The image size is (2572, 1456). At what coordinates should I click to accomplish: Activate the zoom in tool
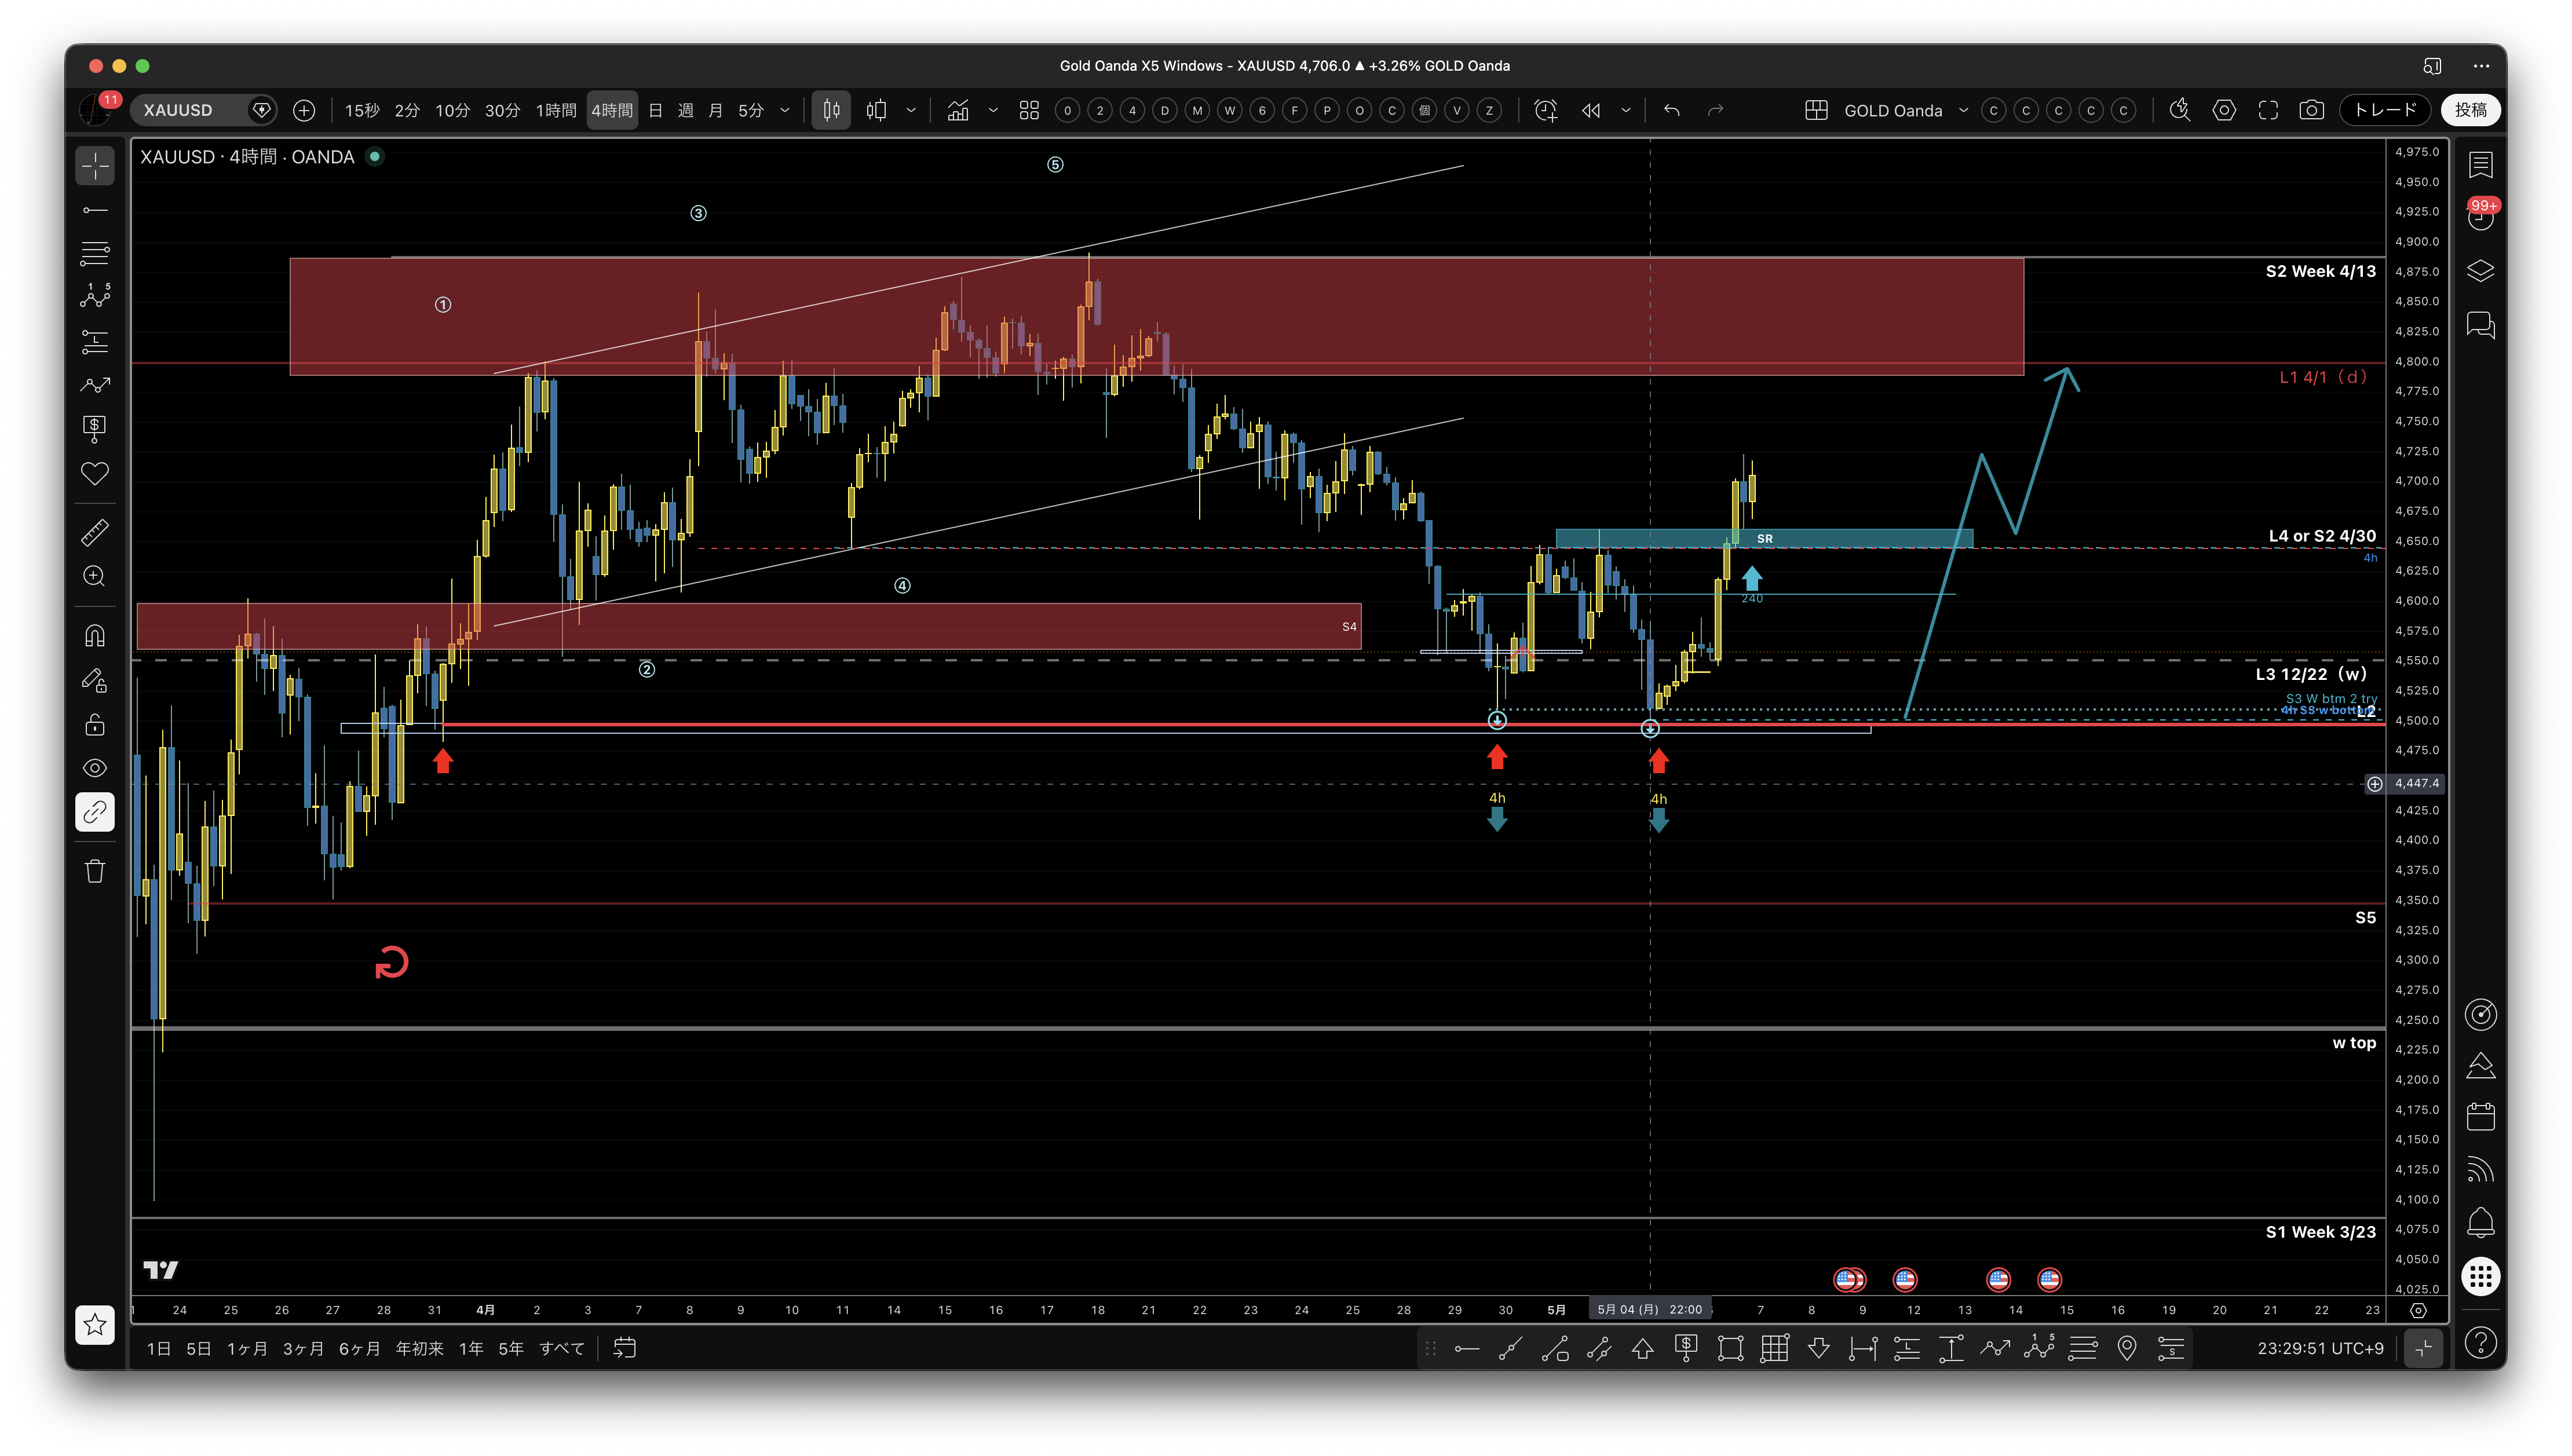click(95, 576)
